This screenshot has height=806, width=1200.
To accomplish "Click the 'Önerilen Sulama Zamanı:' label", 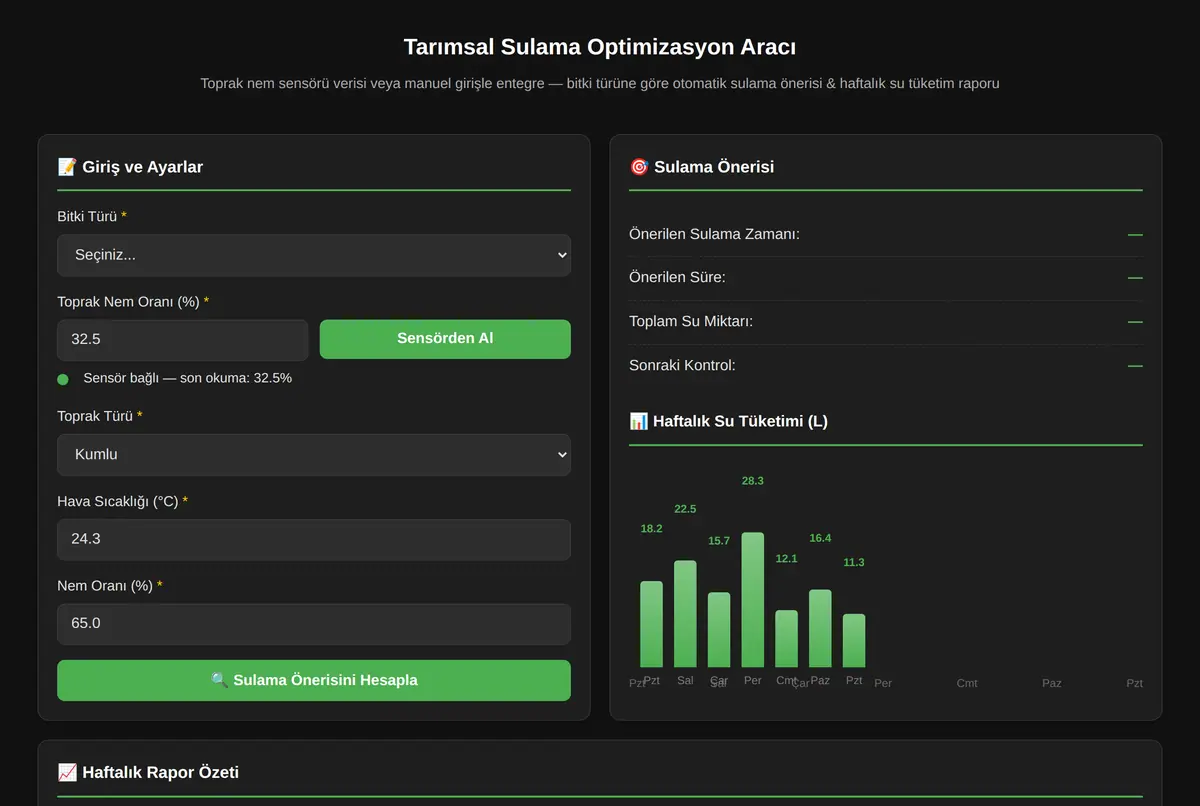I will pos(714,234).
